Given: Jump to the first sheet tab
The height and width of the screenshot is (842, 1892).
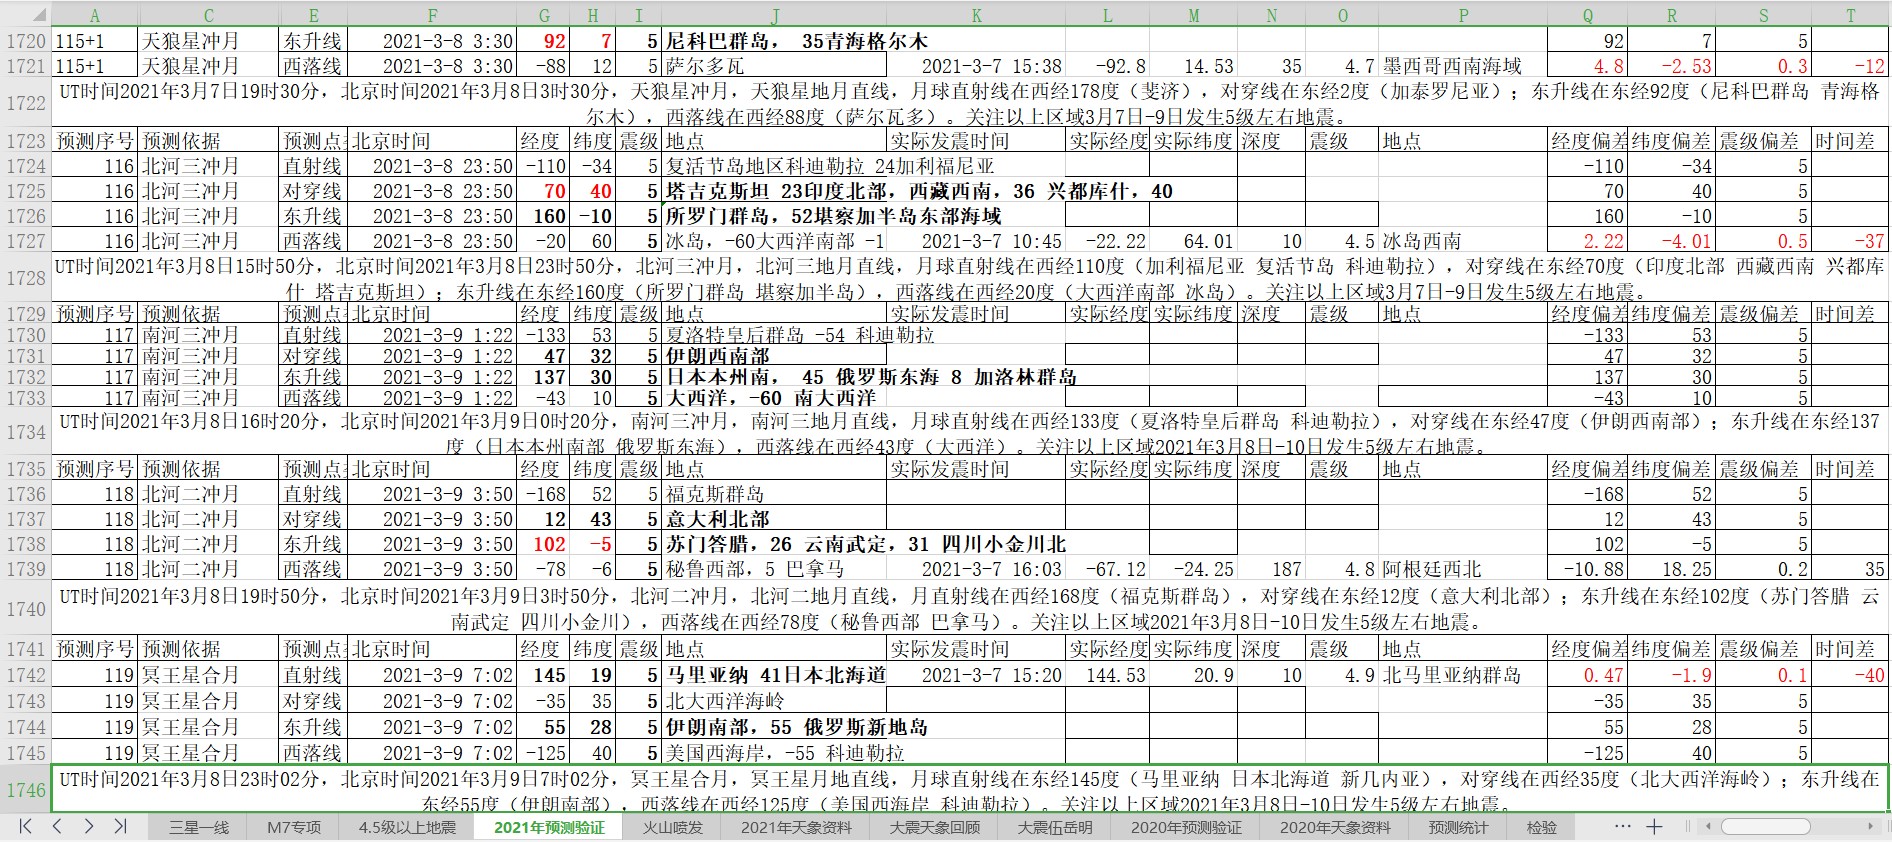Looking at the screenshot, I should pos(25,826).
